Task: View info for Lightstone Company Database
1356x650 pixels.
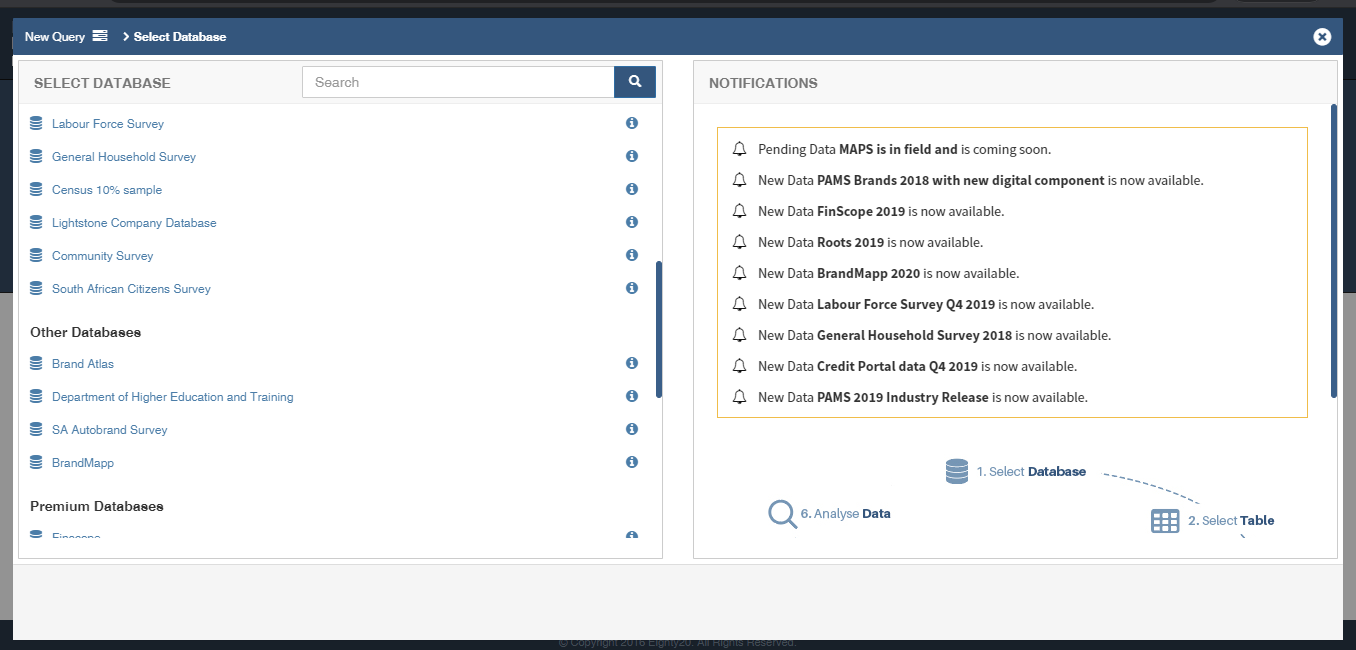Action: 632,222
